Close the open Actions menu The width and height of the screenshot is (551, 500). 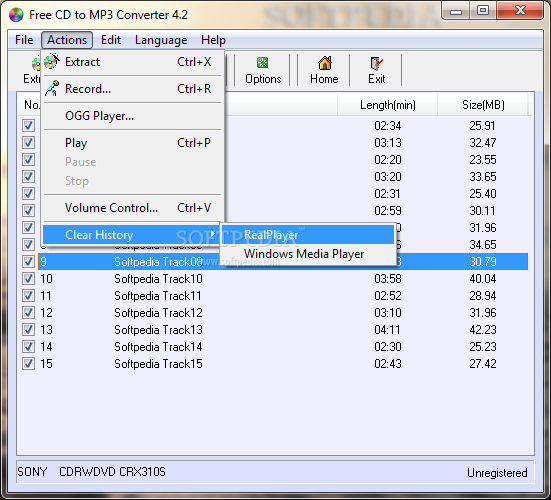[x=67, y=40]
